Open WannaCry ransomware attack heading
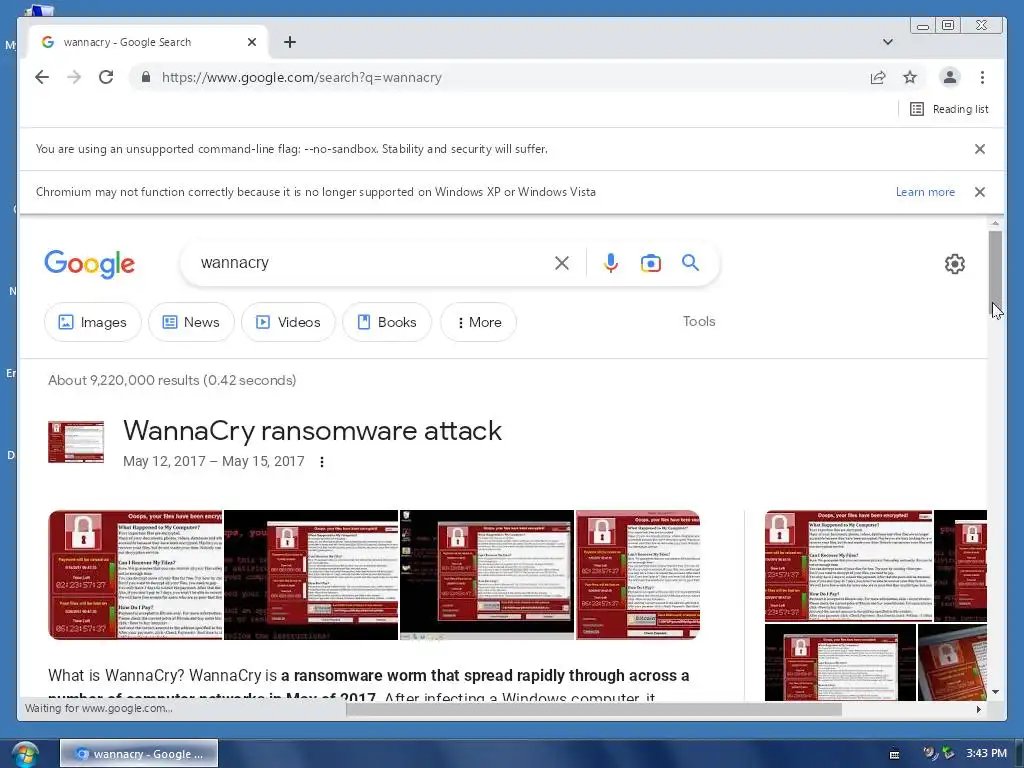This screenshot has width=1024, height=768. tap(312, 431)
